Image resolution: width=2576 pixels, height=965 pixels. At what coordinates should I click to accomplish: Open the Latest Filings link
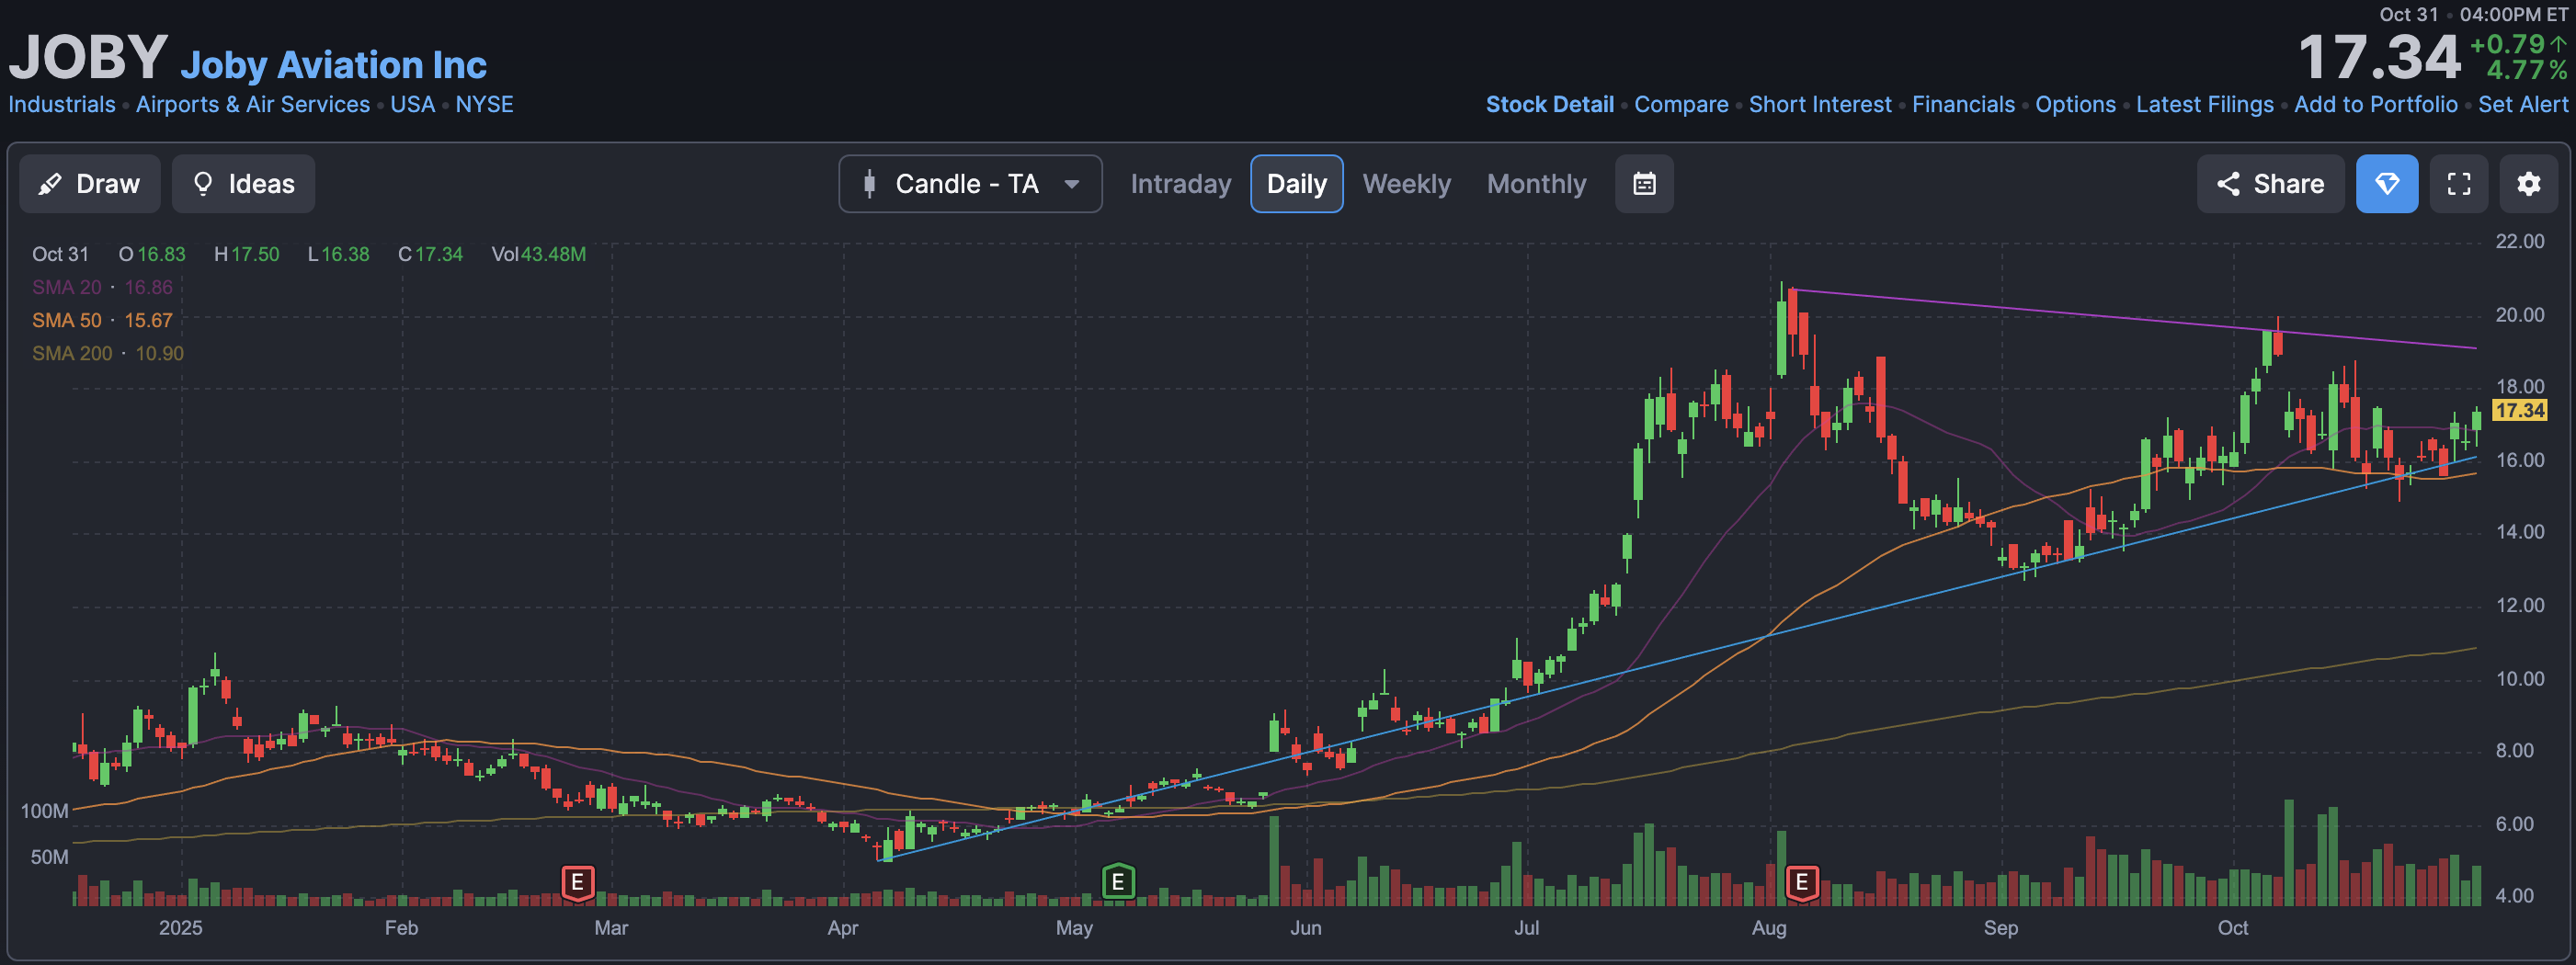click(2204, 105)
